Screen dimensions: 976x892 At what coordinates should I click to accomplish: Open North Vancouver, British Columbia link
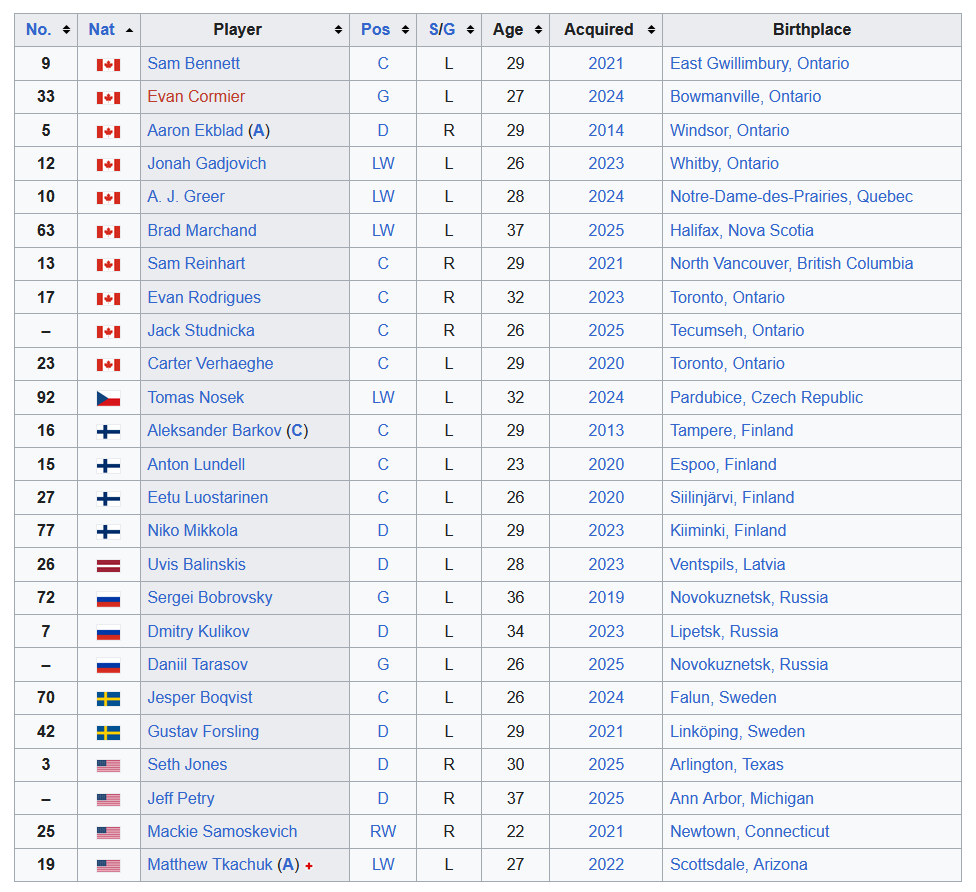tap(791, 263)
